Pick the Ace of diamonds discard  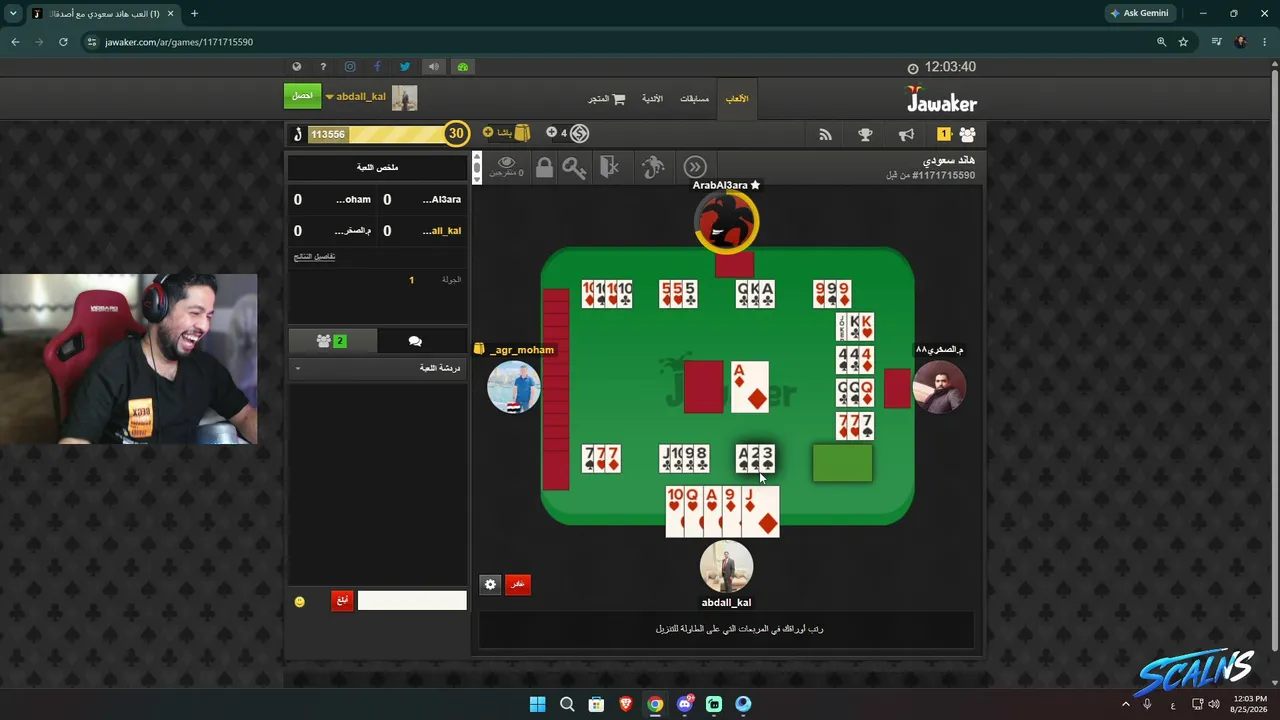coord(750,387)
